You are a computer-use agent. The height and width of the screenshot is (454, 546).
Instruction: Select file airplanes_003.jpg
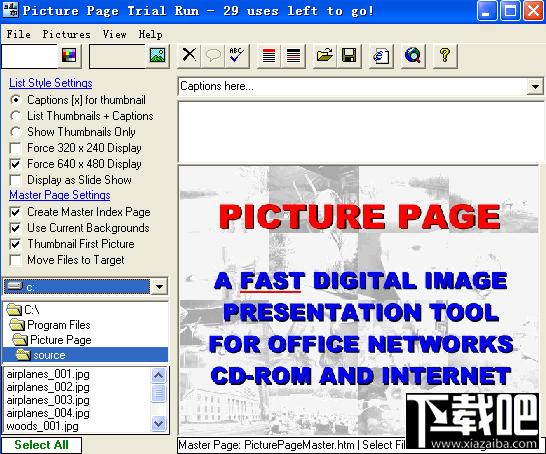coord(48,400)
